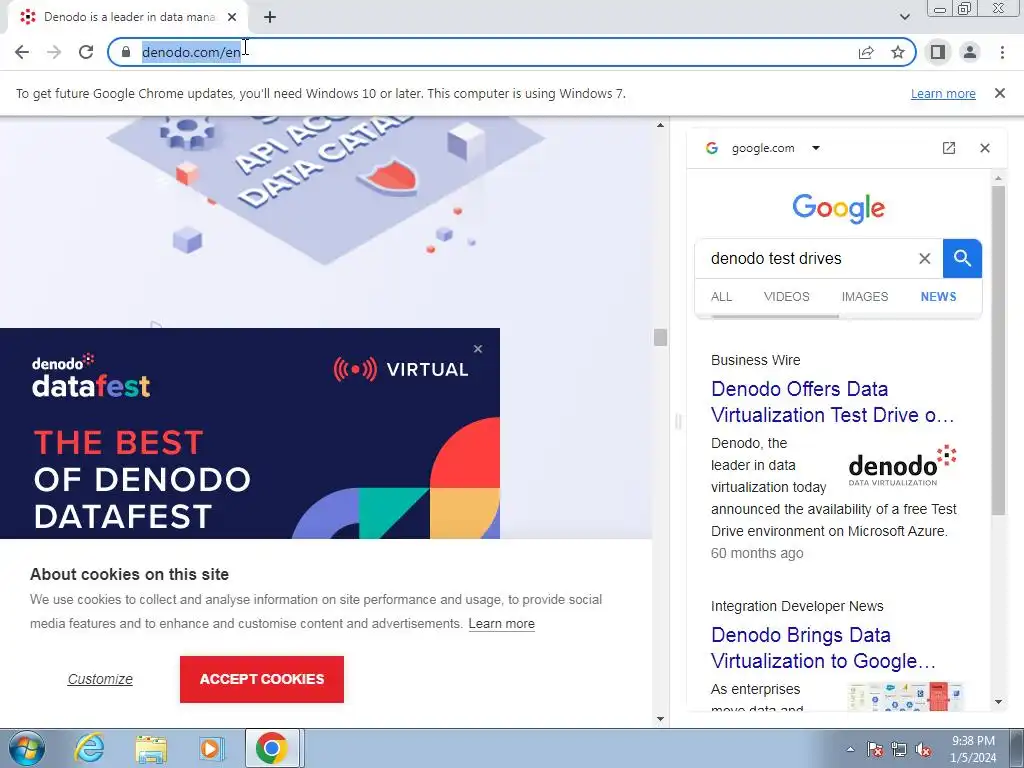The height and width of the screenshot is (768, 1024).
Task: Click the network status tray icon
Action: click(899, 749)
